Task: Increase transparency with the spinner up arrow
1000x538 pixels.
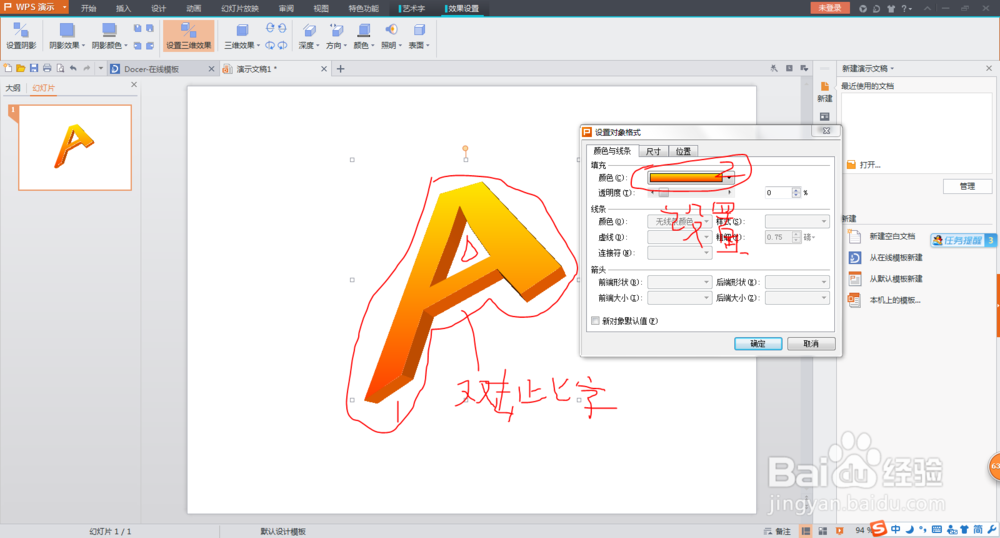Action: click(x=796, y=190)
